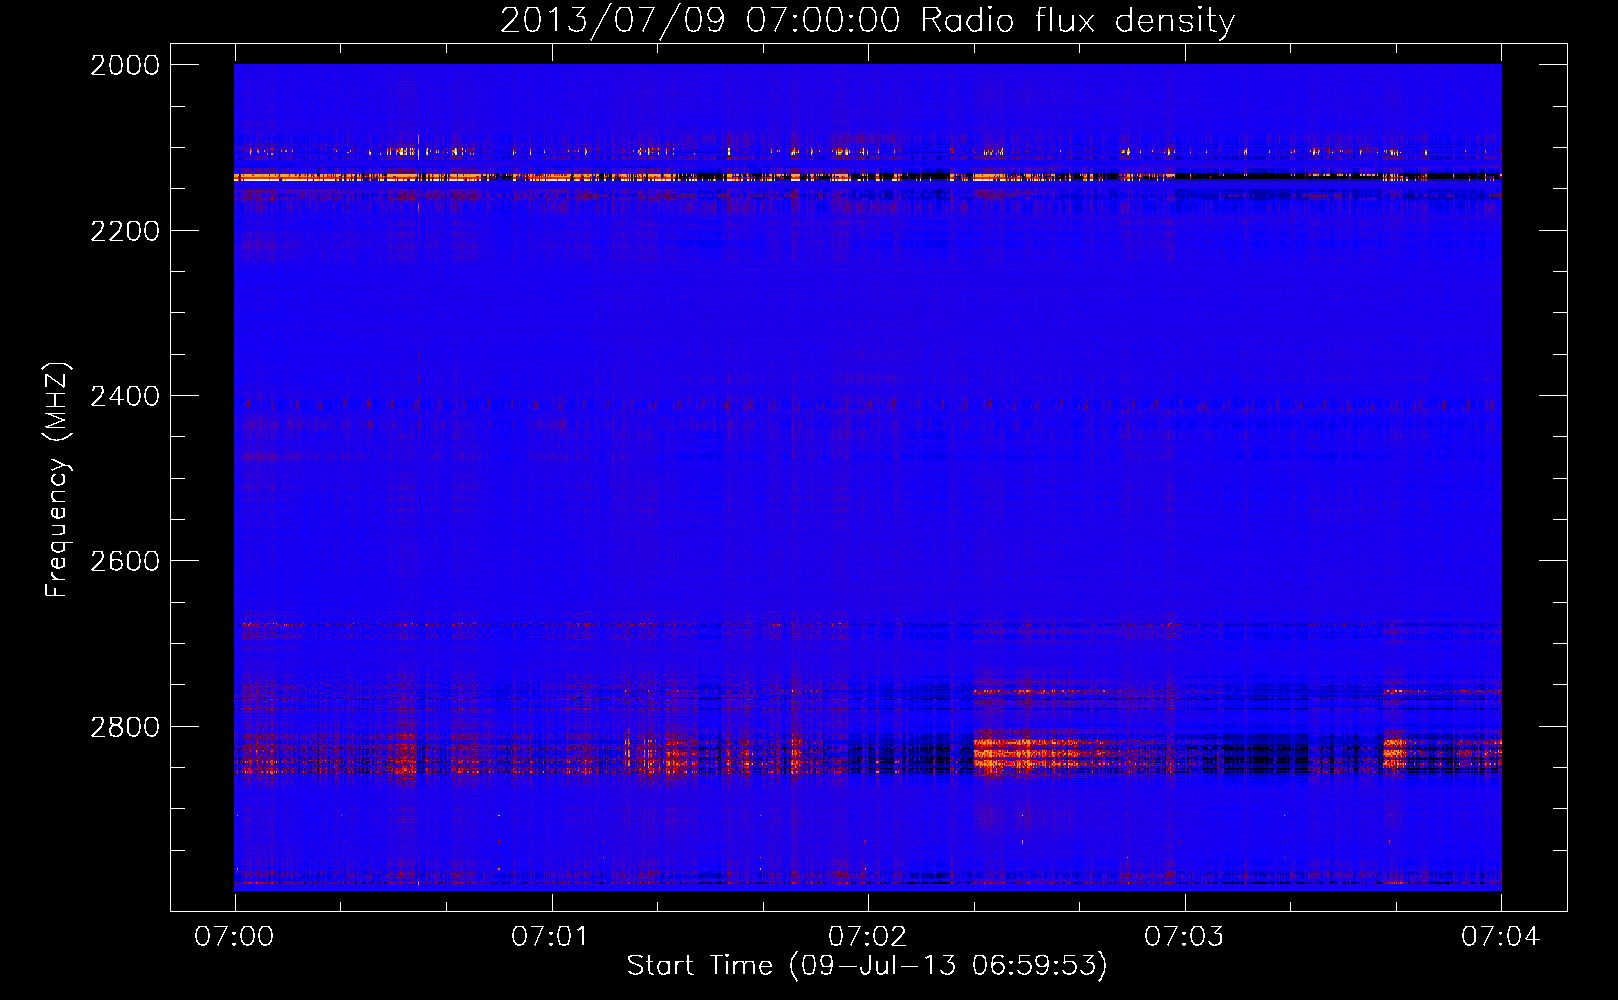Screen dimensions: 1618x1000
Task: Click the 07:02 time tick label
Action: tap(868, 936)
